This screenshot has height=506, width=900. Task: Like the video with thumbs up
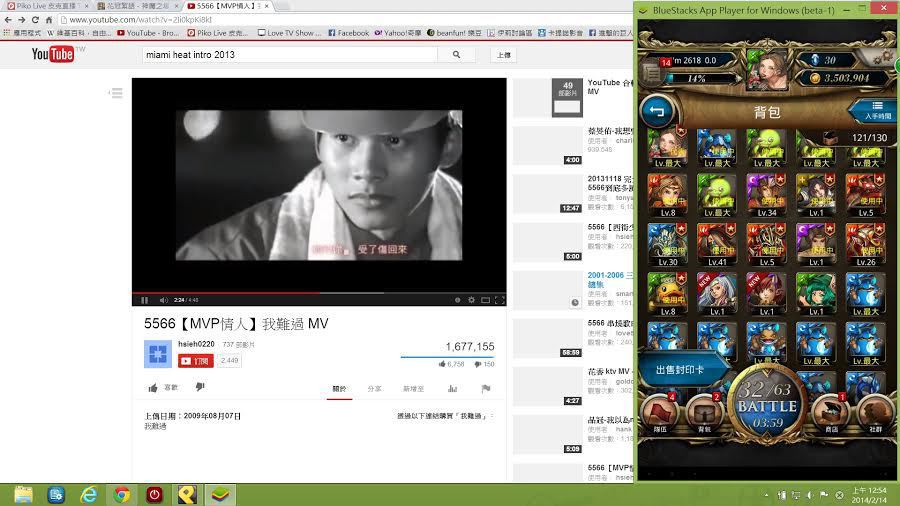[x=153, y=388]
